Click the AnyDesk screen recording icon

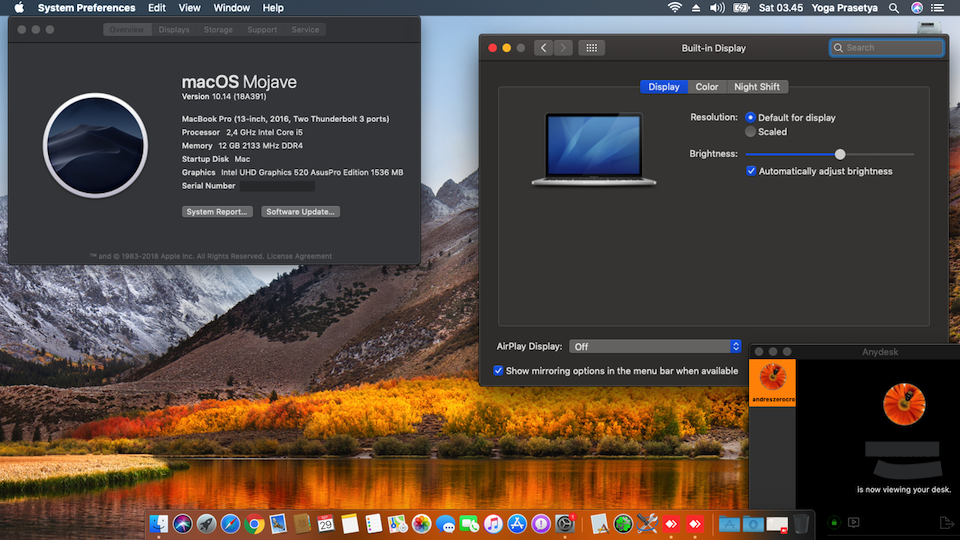(x=854, y=522)
